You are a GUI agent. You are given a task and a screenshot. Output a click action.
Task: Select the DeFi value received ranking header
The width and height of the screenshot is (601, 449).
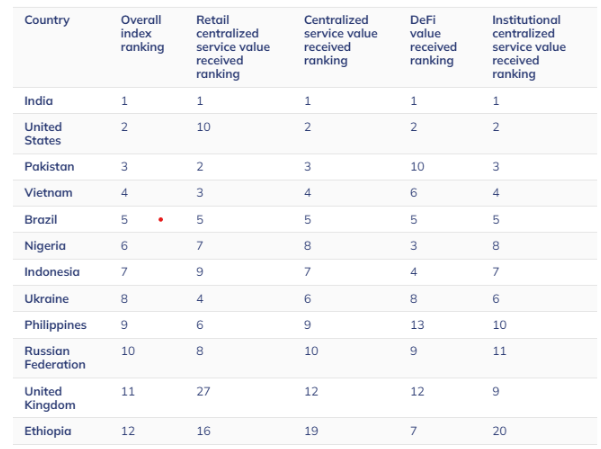(433, 40)
